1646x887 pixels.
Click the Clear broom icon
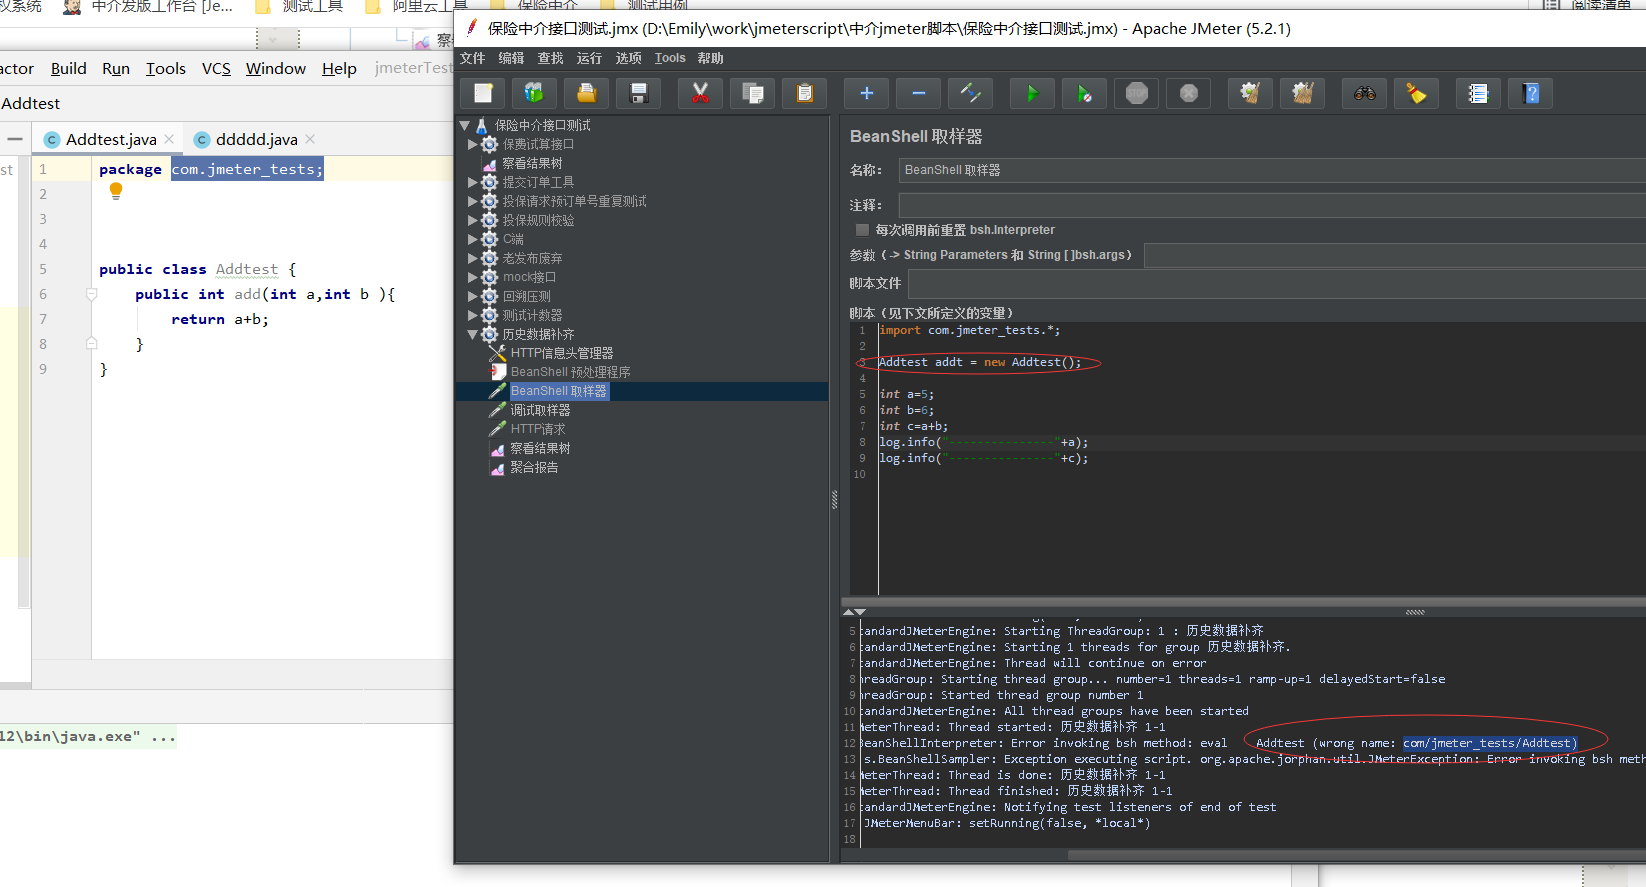click(1251, 93)
